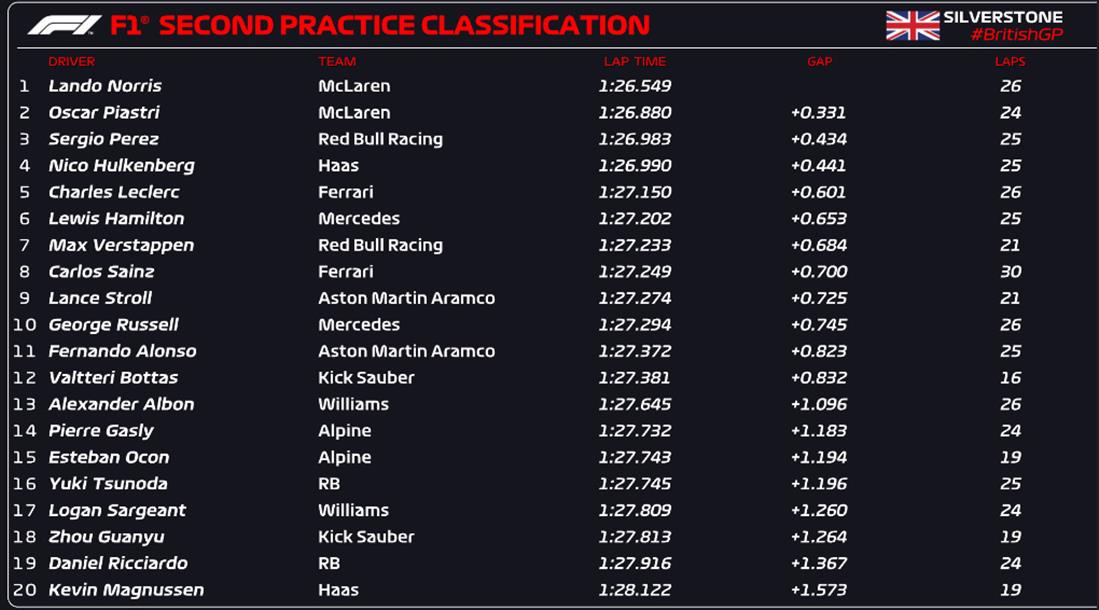Select the DRIVER column header
Viewport: 1099px width, 610px height.
[x=71, y=62]
